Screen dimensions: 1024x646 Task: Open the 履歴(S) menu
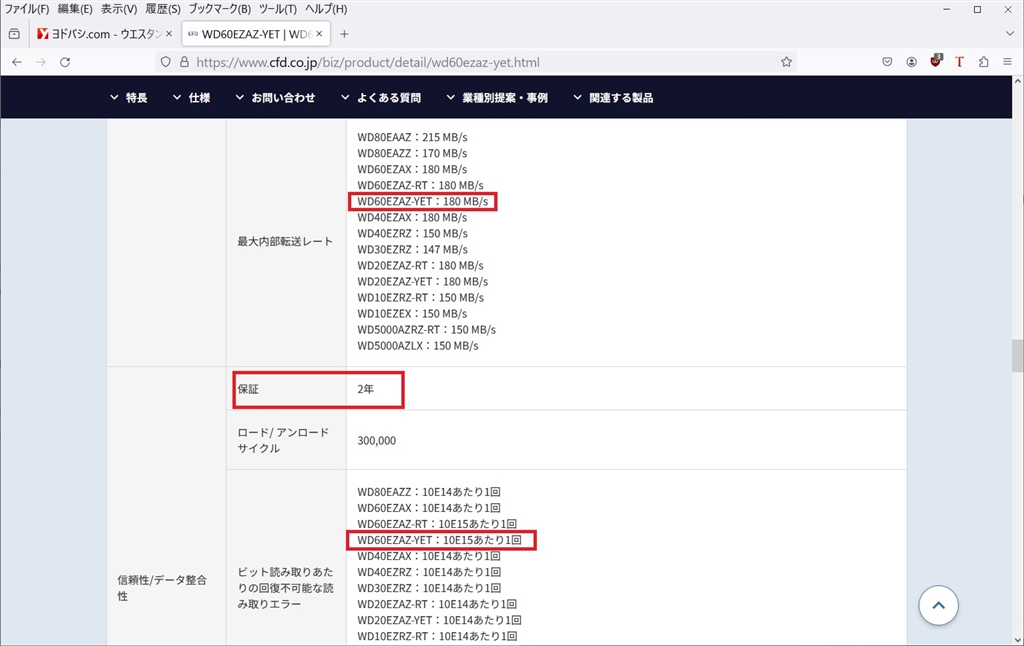163,9
